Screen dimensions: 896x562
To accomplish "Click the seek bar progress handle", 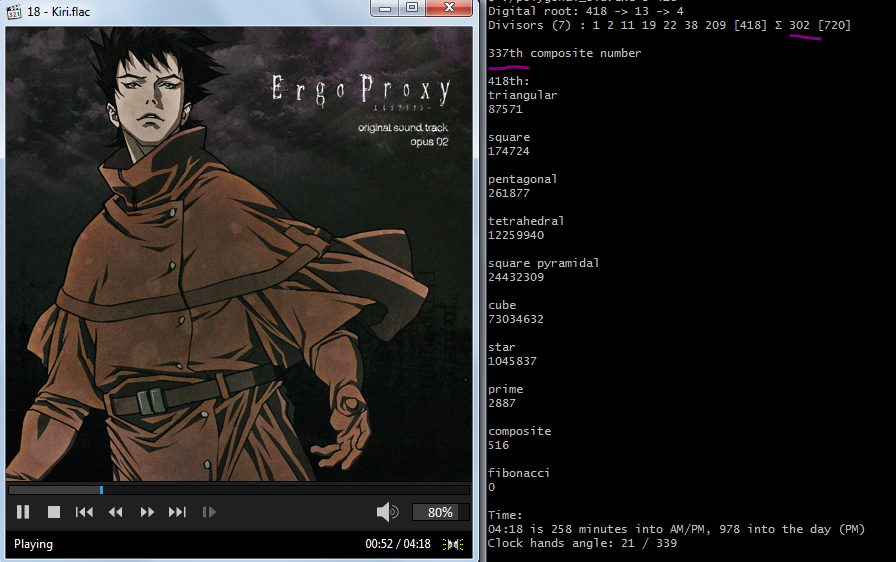I will pos(101,490).
